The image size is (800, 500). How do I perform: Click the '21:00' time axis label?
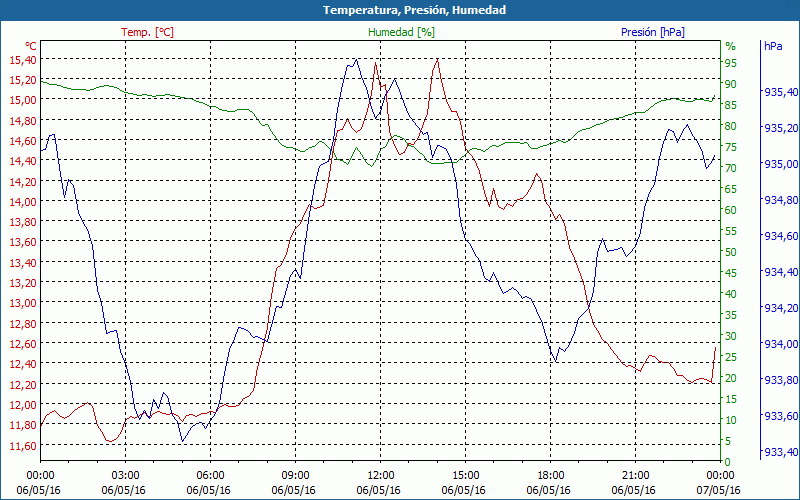(636, 476)
